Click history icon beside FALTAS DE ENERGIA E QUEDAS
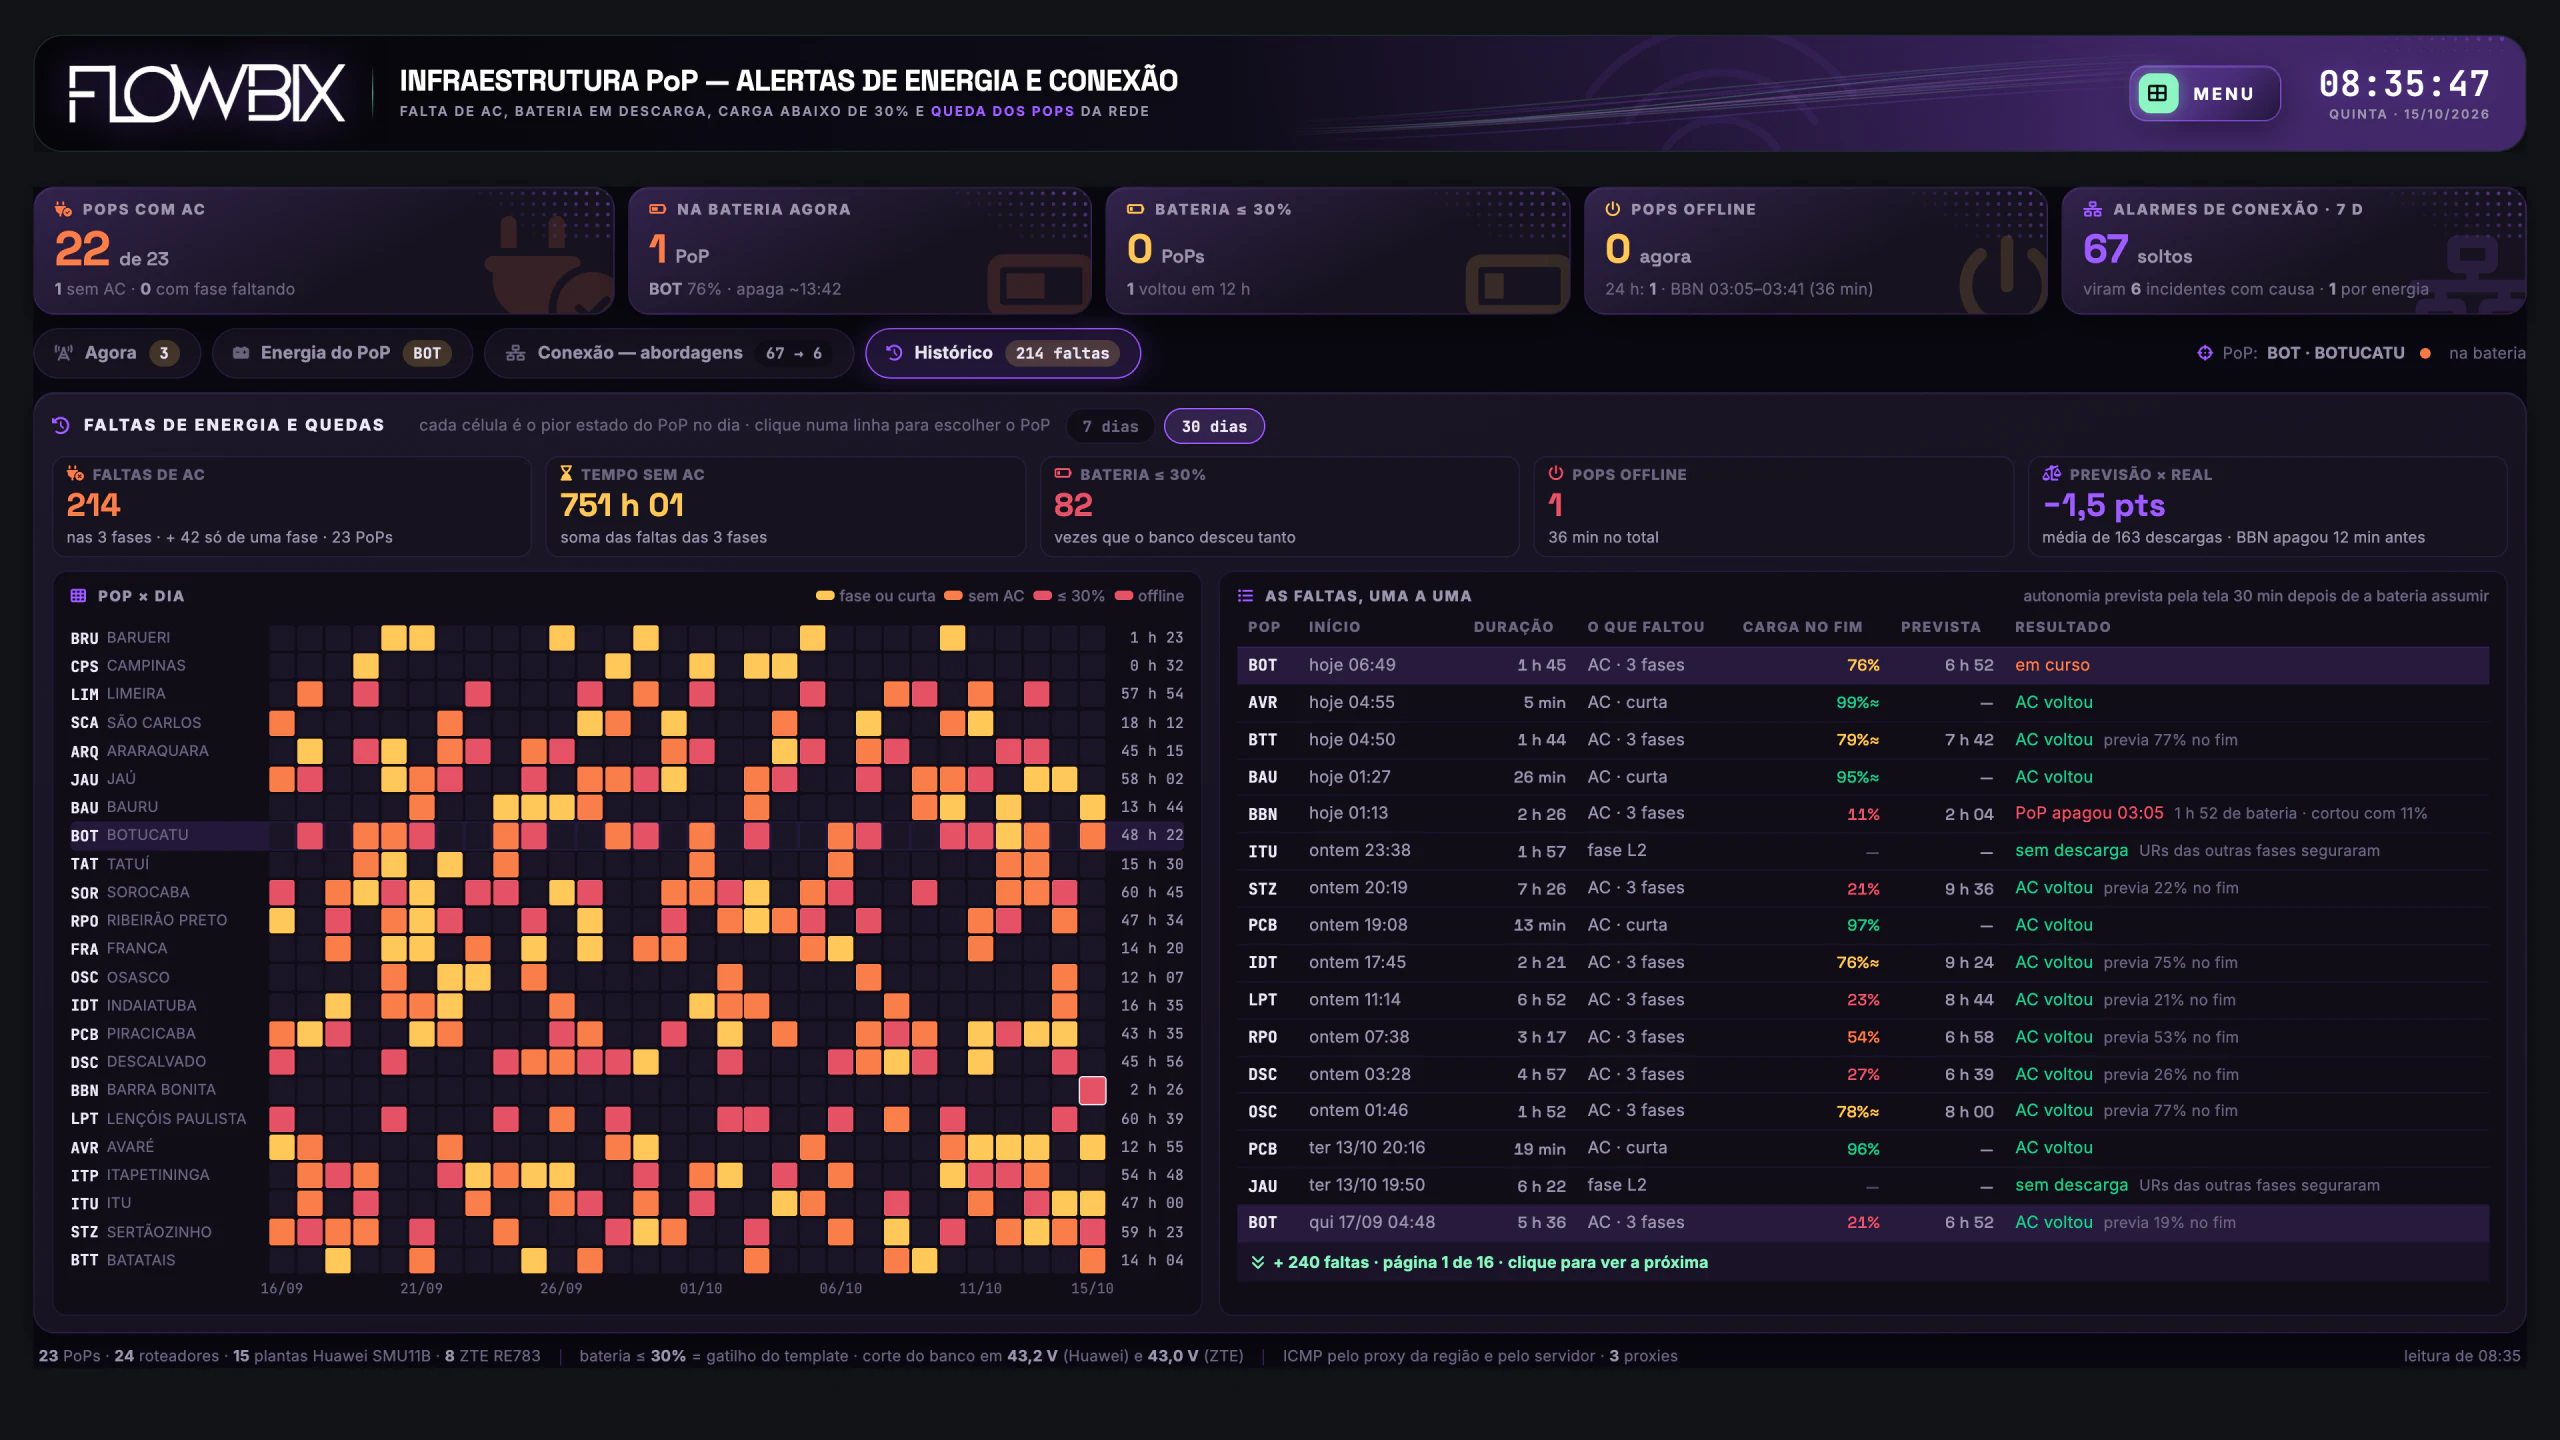Screen dimensions: 2560x1440 coord(61,425)
